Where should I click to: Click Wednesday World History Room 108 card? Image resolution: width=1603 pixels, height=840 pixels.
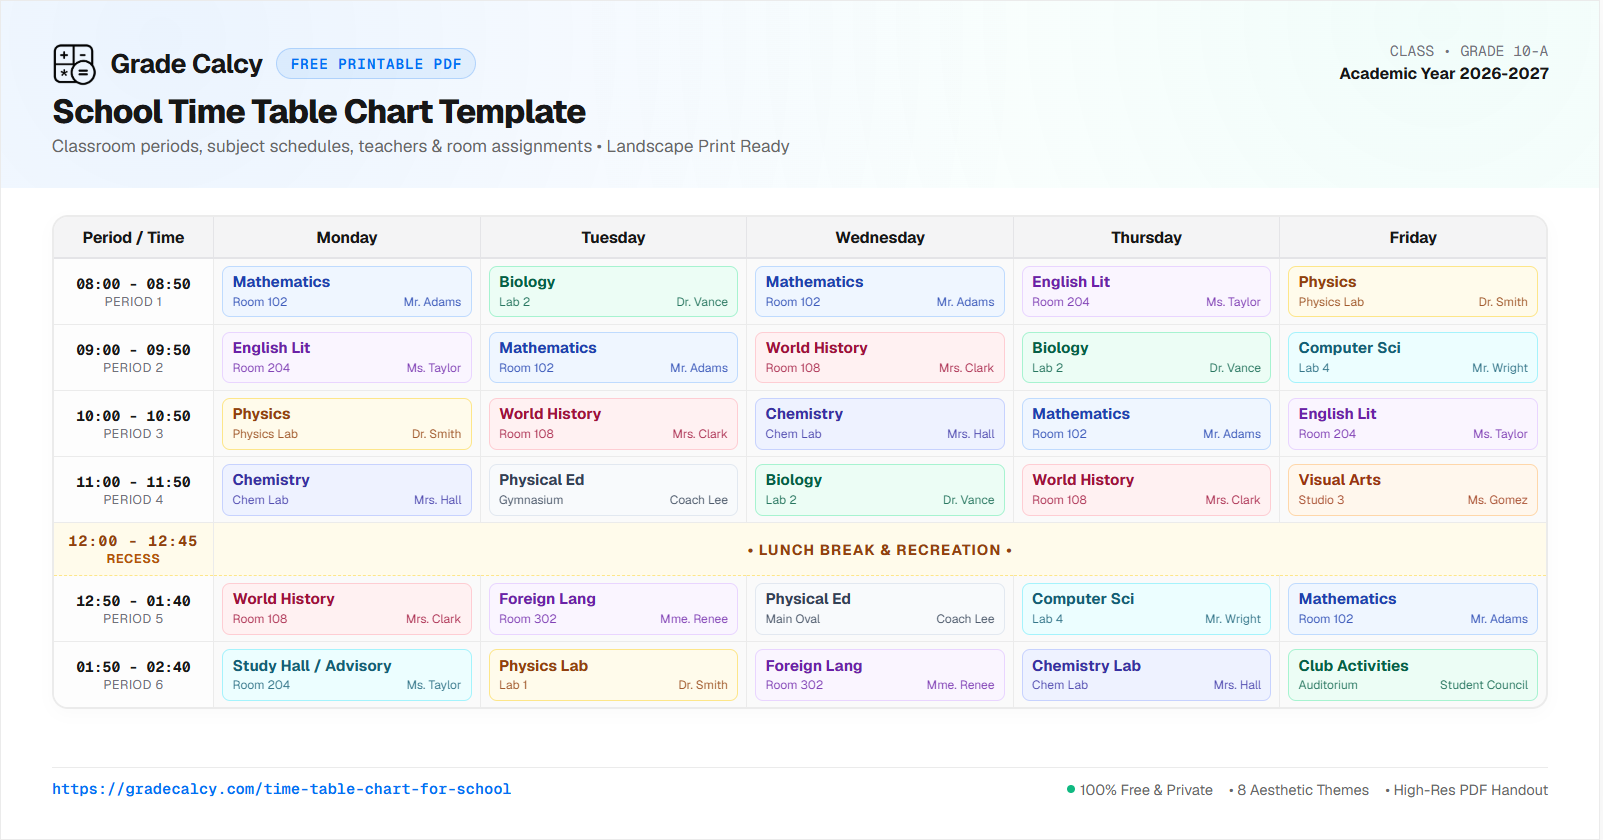[880, 357]
